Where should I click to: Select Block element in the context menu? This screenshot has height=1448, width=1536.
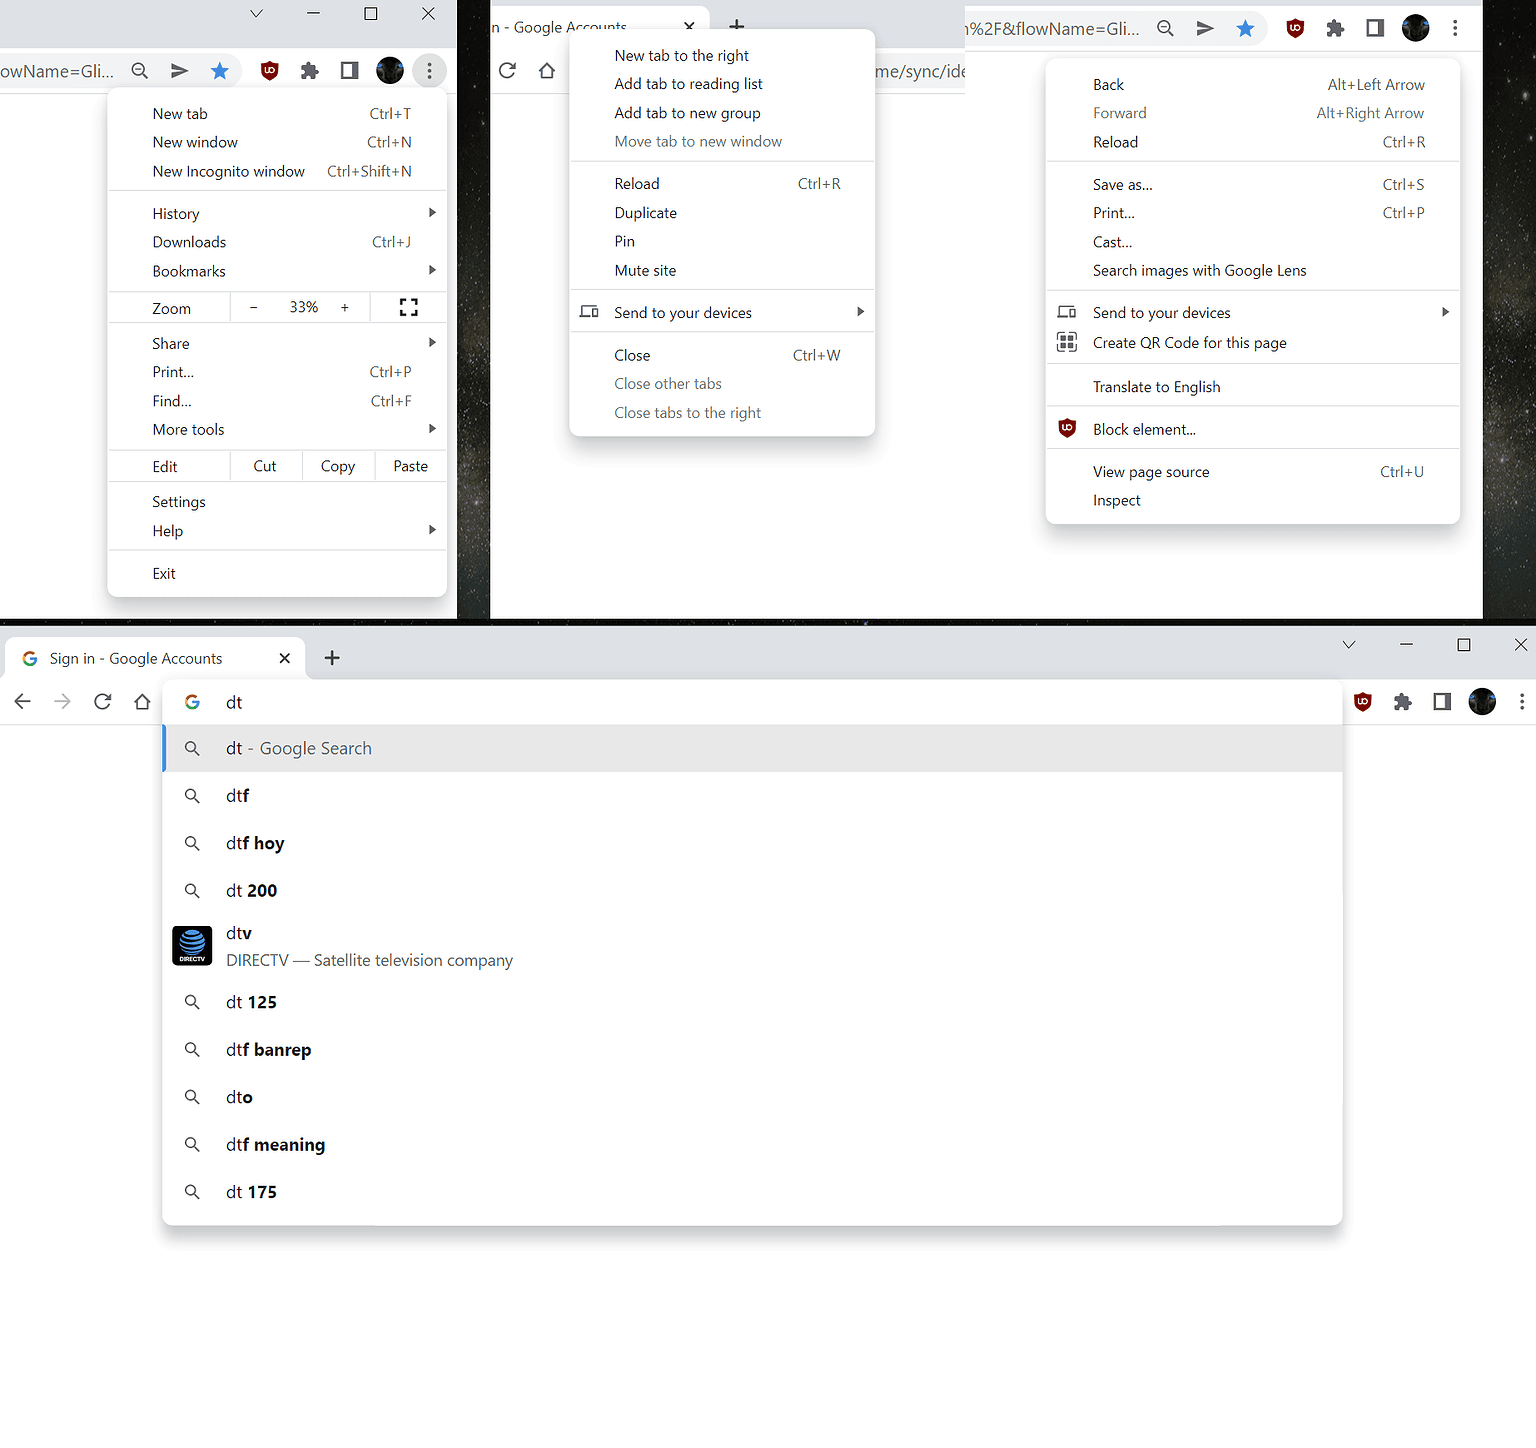click(1144, 428)
